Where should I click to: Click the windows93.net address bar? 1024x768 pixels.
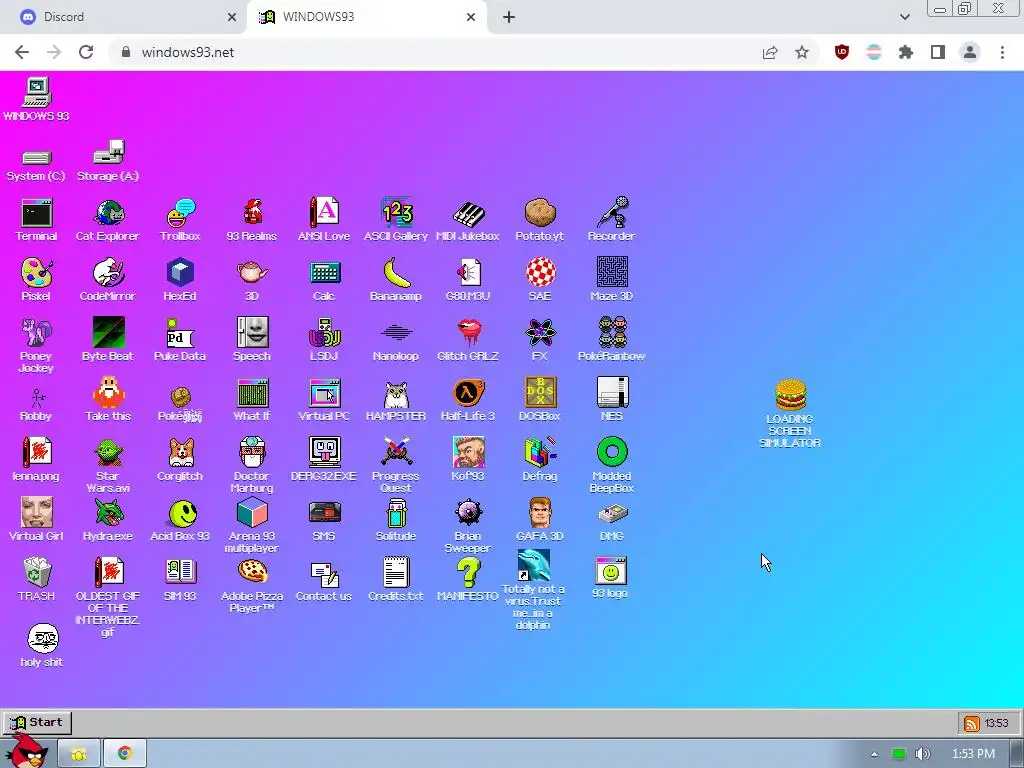(x=431, y=52)
